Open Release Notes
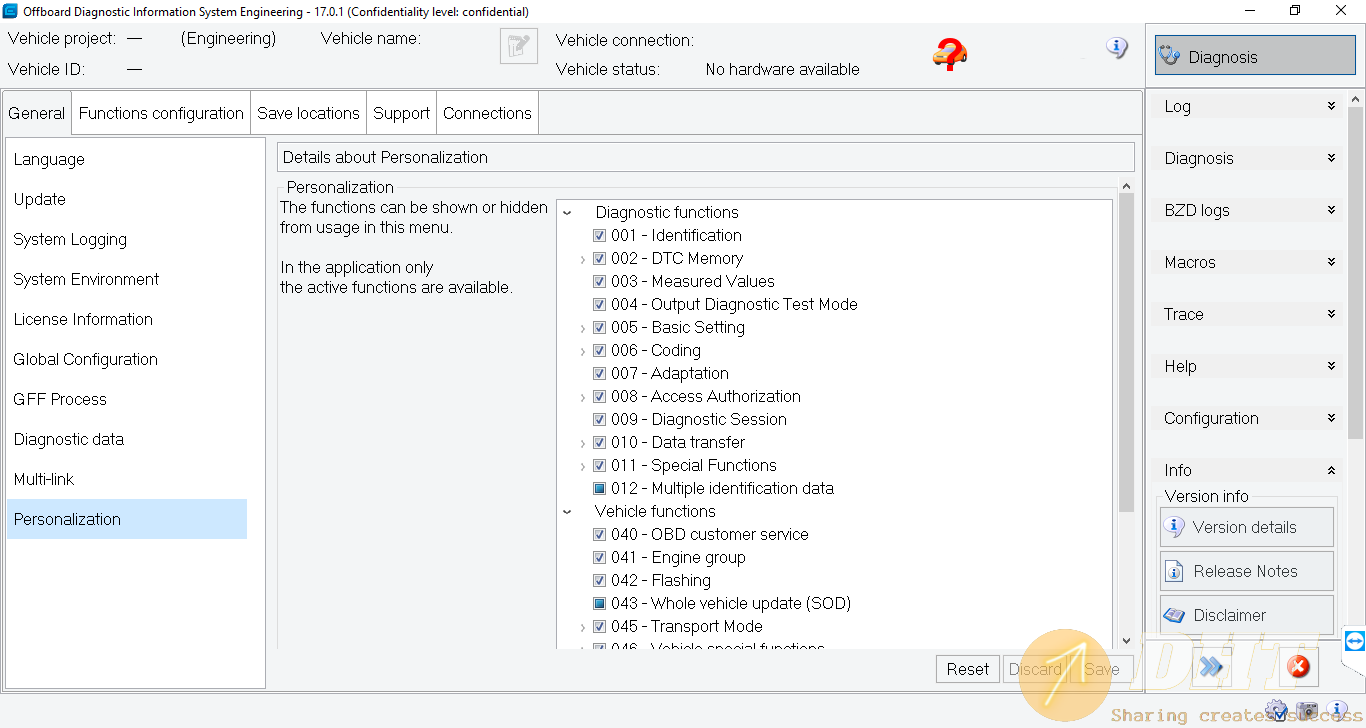This screenshot has width=1366, height=728. pyautogui.click(x=1246, y=571)
